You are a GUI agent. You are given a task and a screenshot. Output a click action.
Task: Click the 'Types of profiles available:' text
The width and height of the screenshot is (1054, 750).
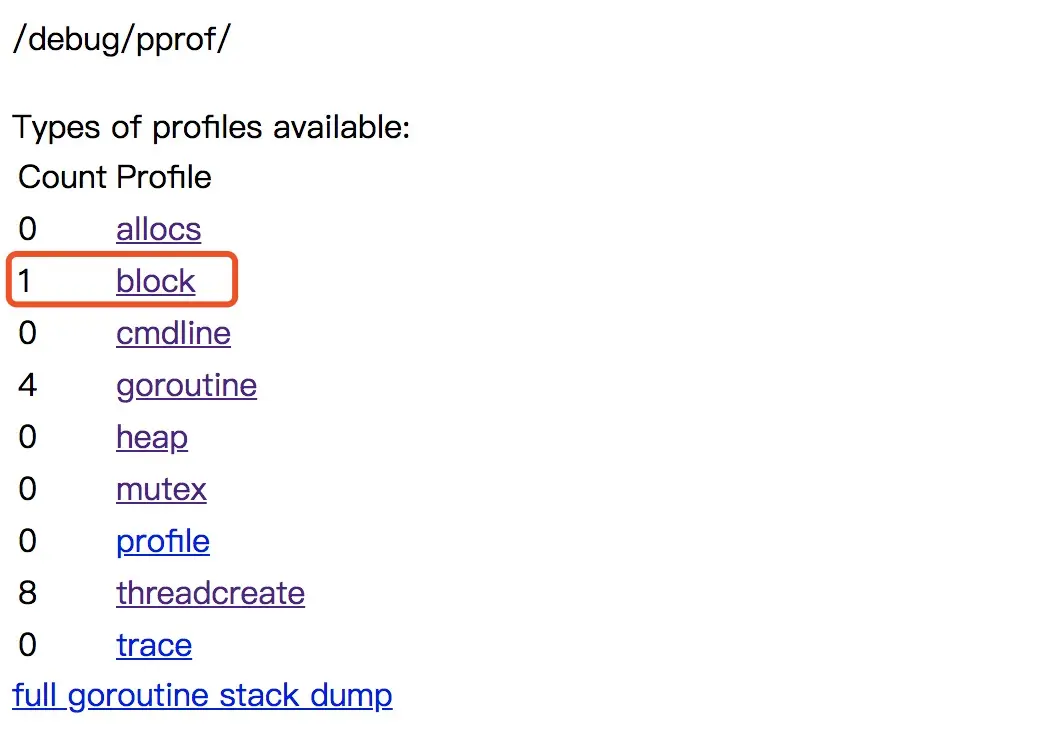pos(211,128)
